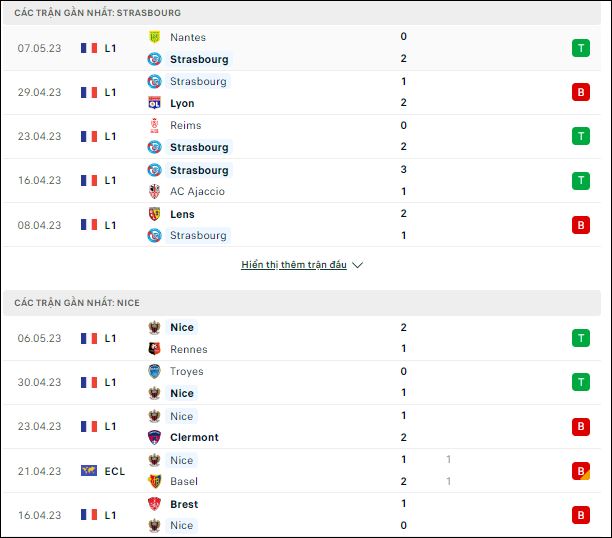612x538 pixels.
Task: Click the Rennes club logo
Action: pos(155,349)
